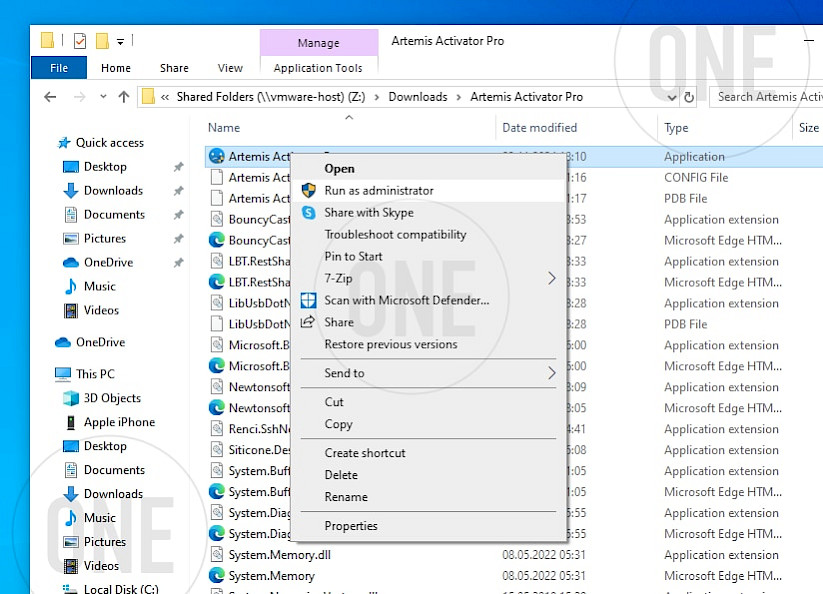This screenshot has height=594, width=823.
Task: Go up one folder level arrow
Action: (124, 97)
